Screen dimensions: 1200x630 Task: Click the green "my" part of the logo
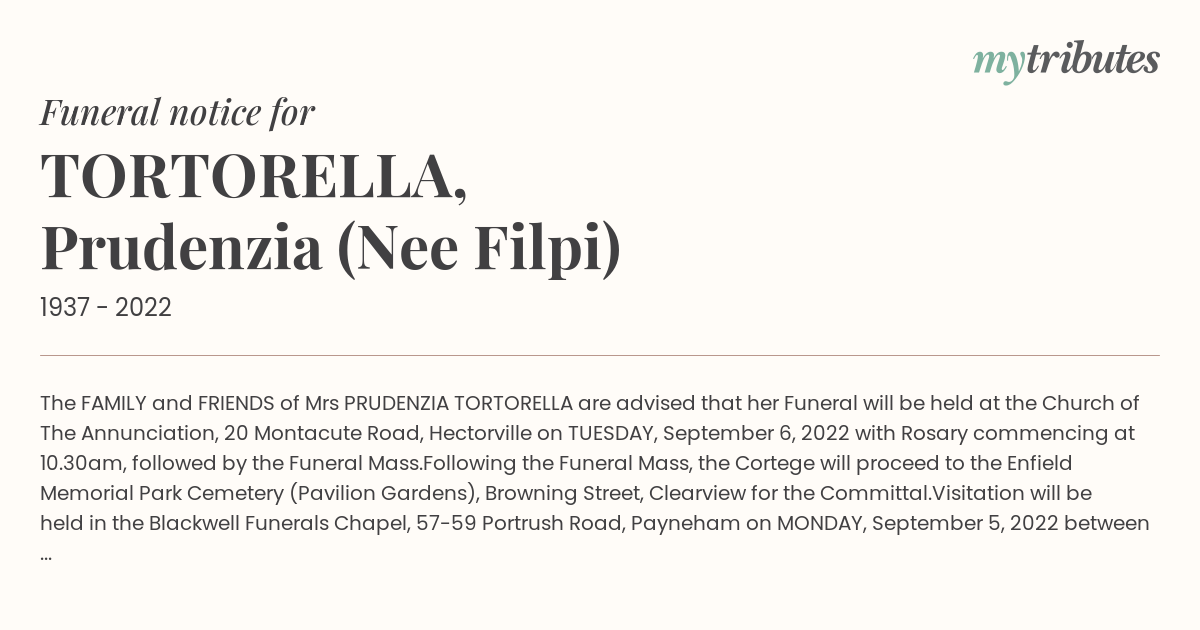[998, 65]
